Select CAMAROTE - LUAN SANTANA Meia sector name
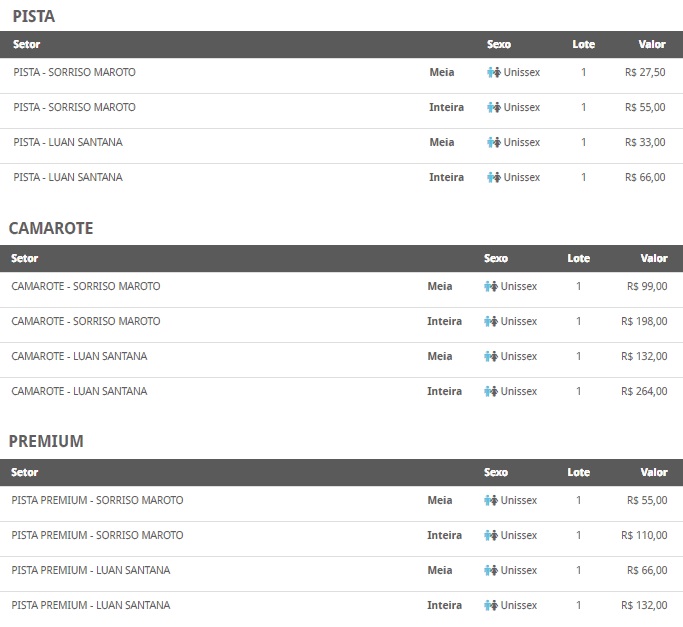Screen dimensions: 683x627 pyautogui.click(x=79, y=356)
